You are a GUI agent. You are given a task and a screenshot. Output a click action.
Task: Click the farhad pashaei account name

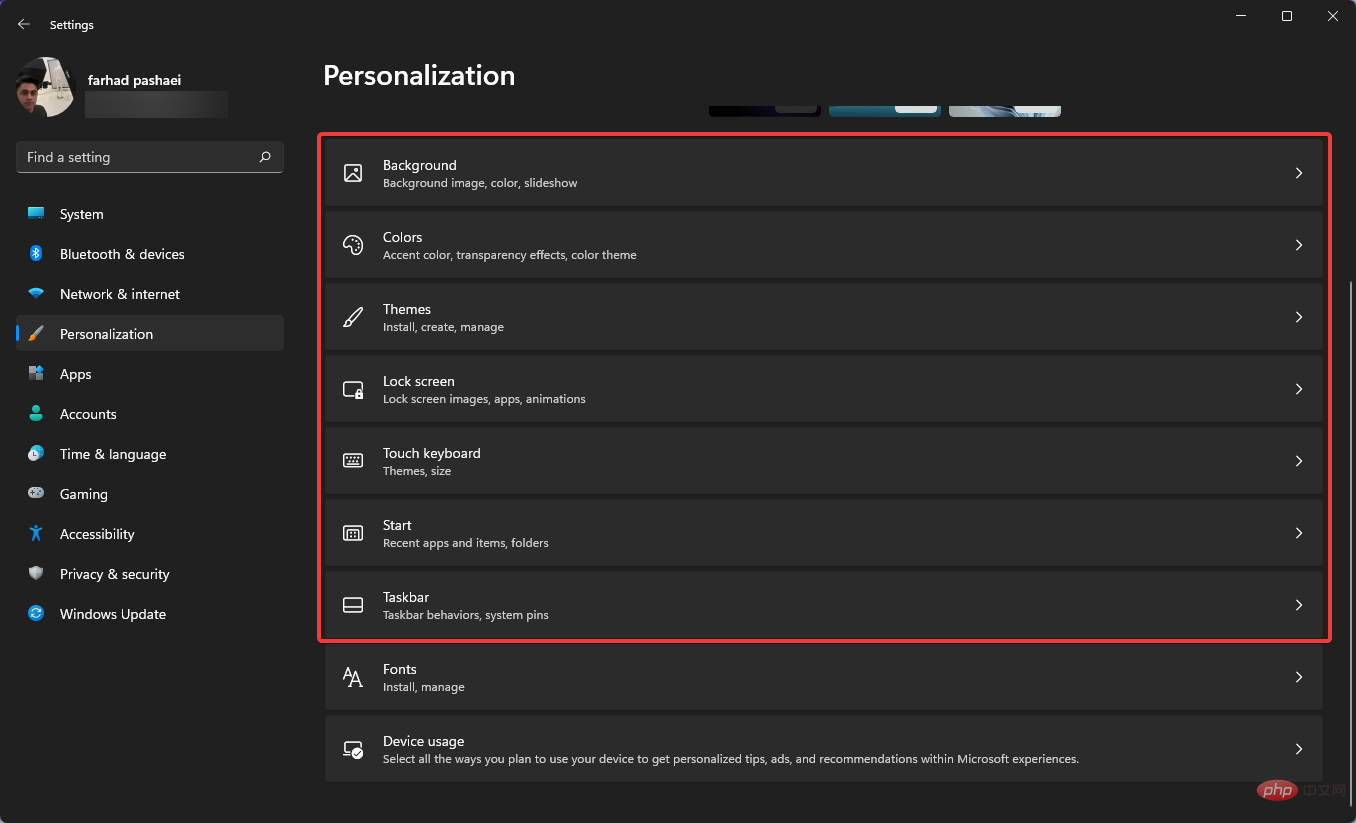133,80
